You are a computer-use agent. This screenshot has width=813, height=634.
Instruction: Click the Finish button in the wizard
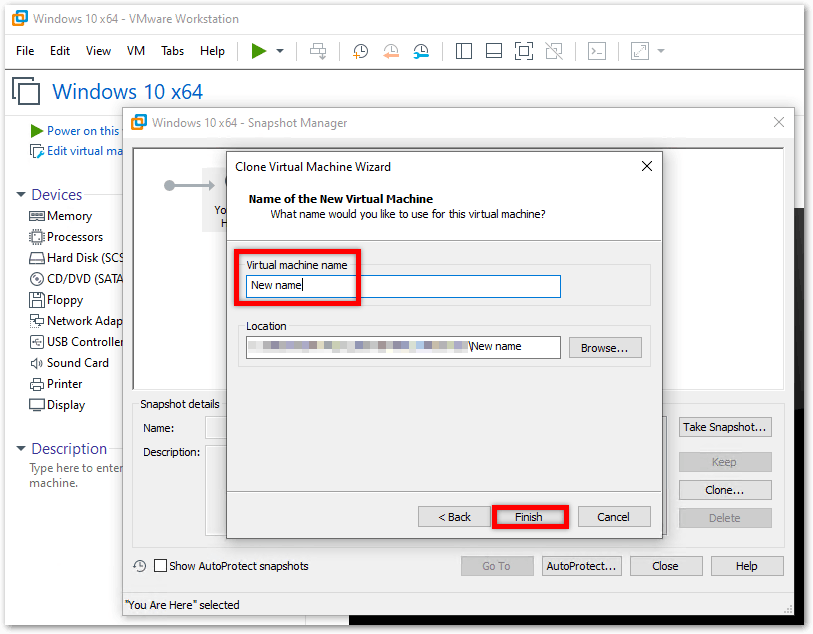click(x=529, y=517)
